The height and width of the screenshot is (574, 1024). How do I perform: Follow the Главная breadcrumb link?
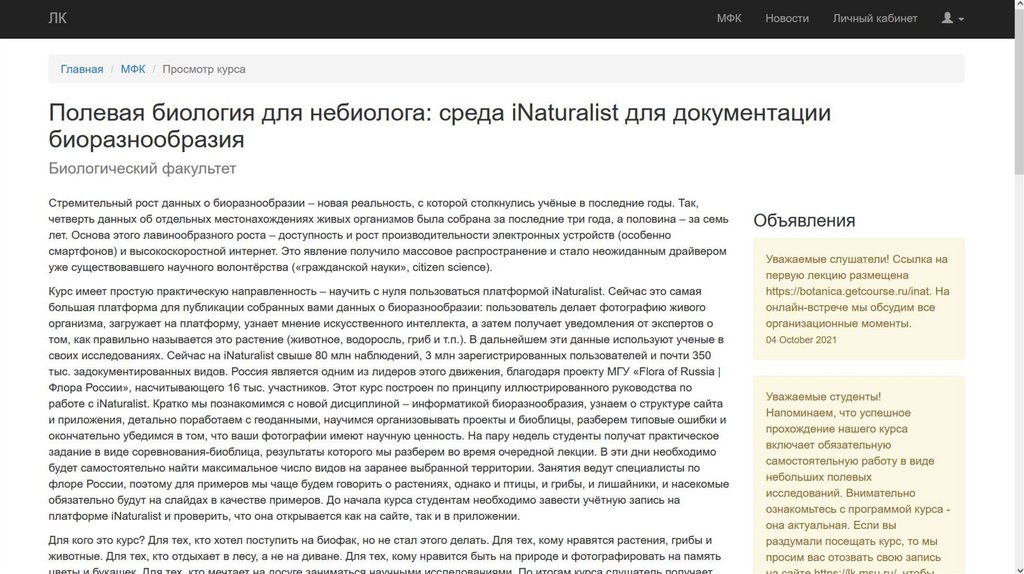(82, 69)
